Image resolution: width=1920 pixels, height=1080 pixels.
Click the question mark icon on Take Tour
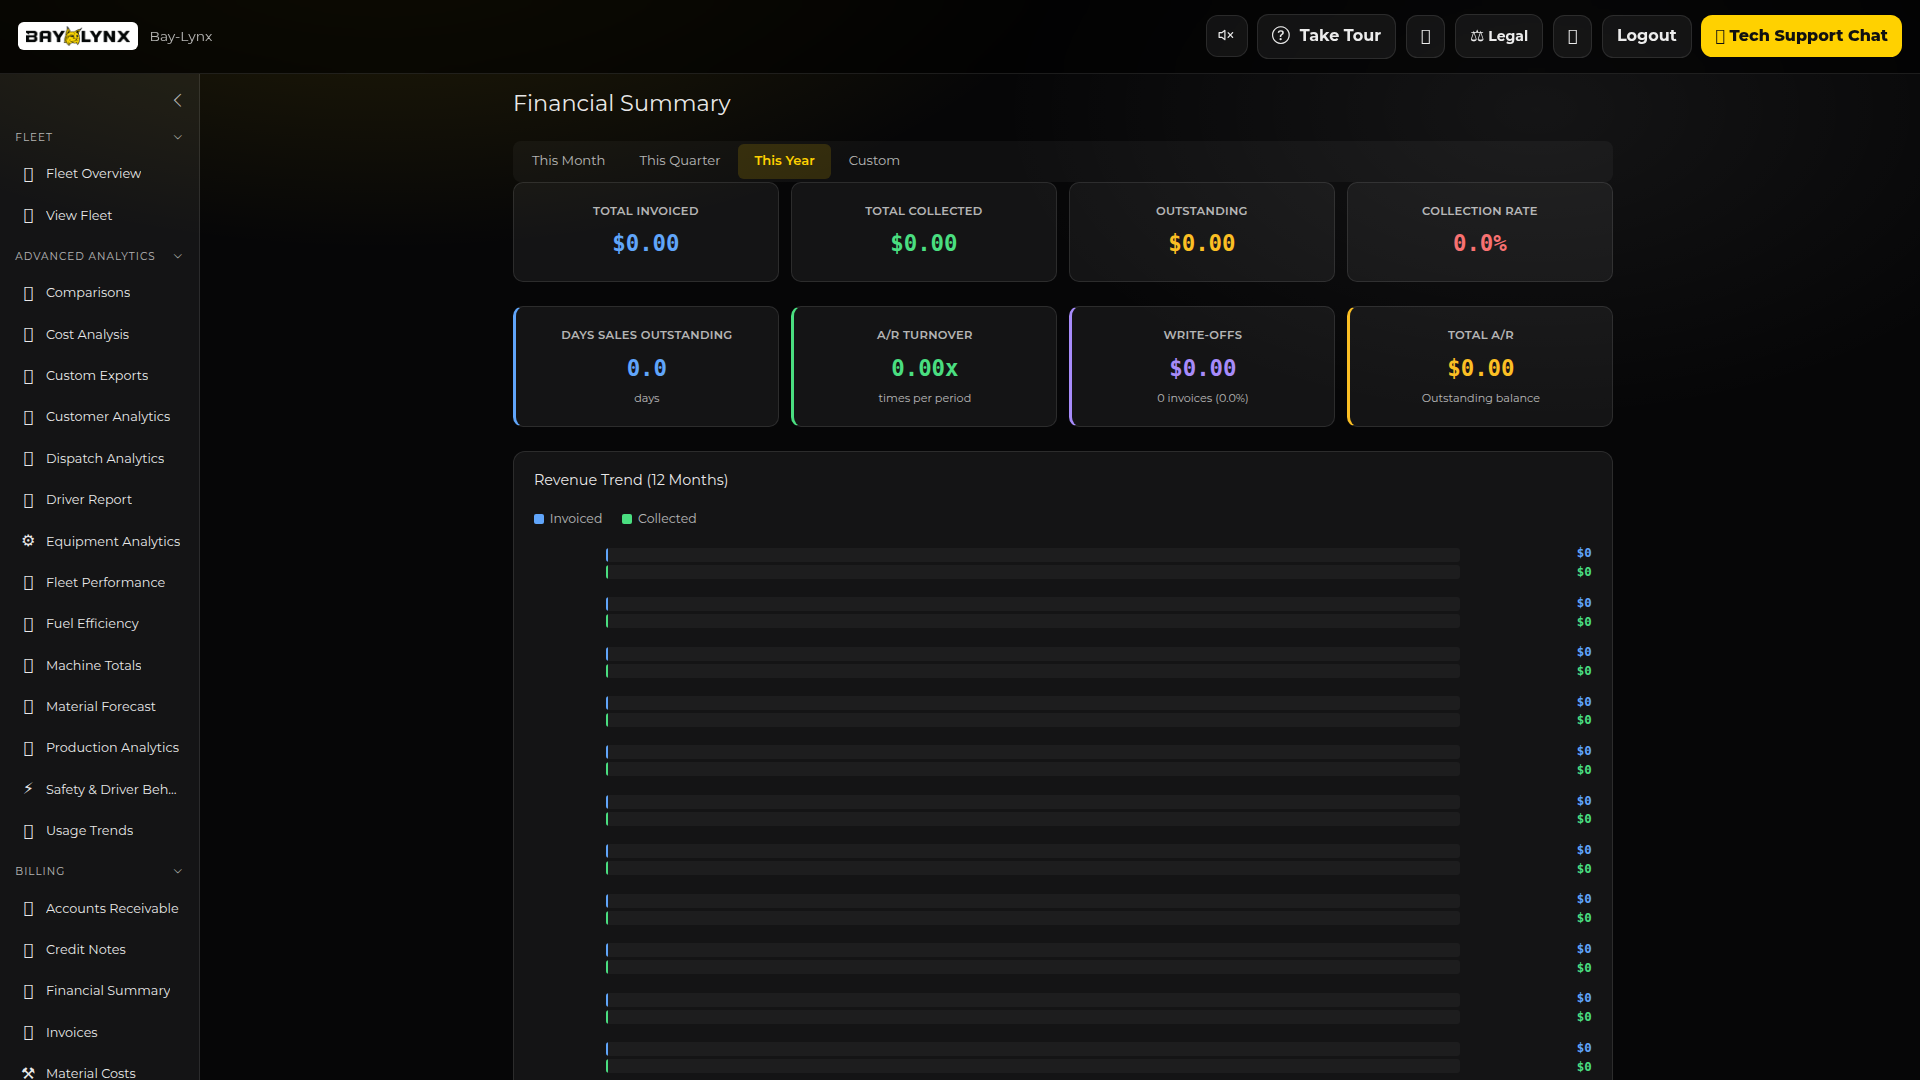1281,35
